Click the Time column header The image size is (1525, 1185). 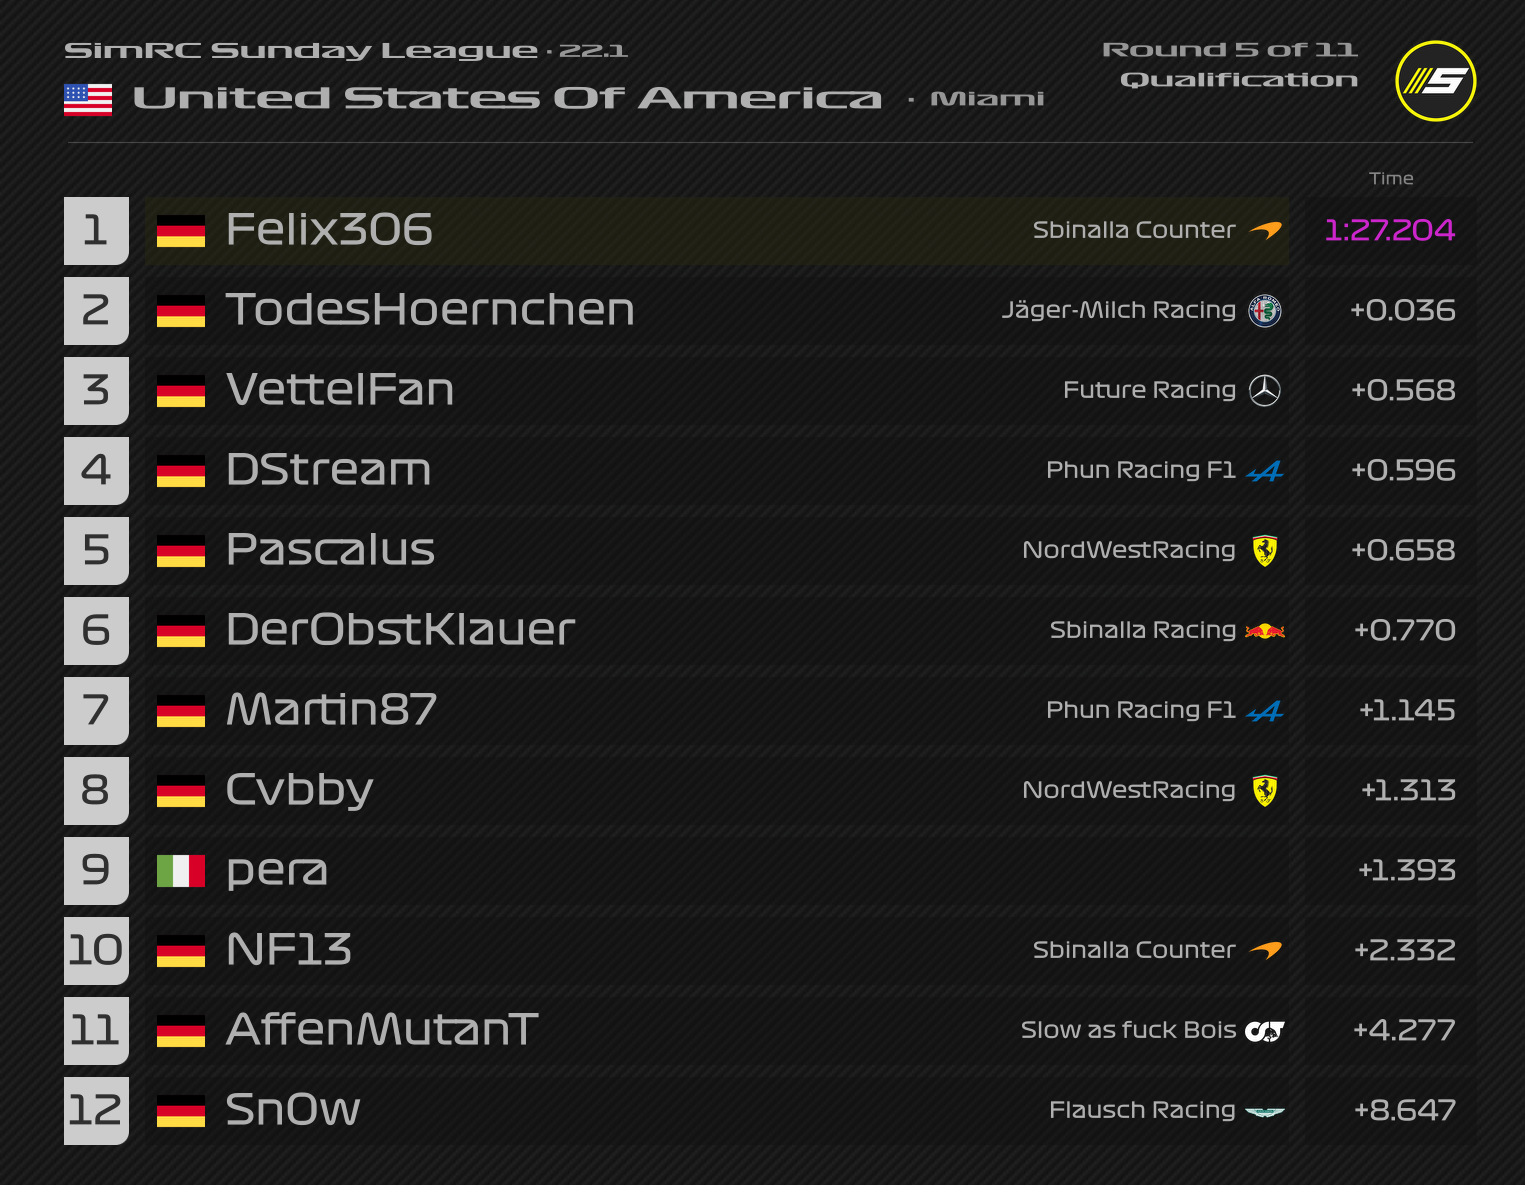click(x=1391, y=178)
